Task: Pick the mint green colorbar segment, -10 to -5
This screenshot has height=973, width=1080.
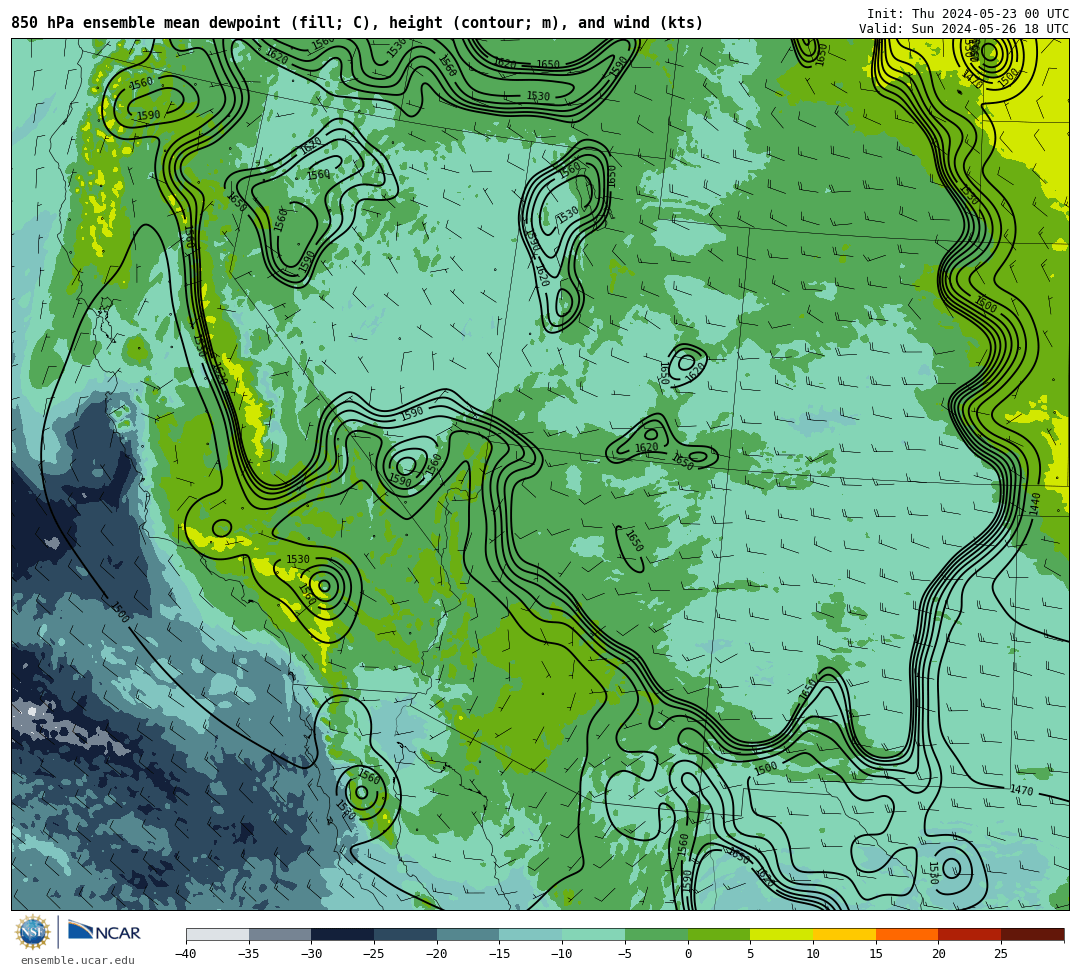Action: point(594,934)
